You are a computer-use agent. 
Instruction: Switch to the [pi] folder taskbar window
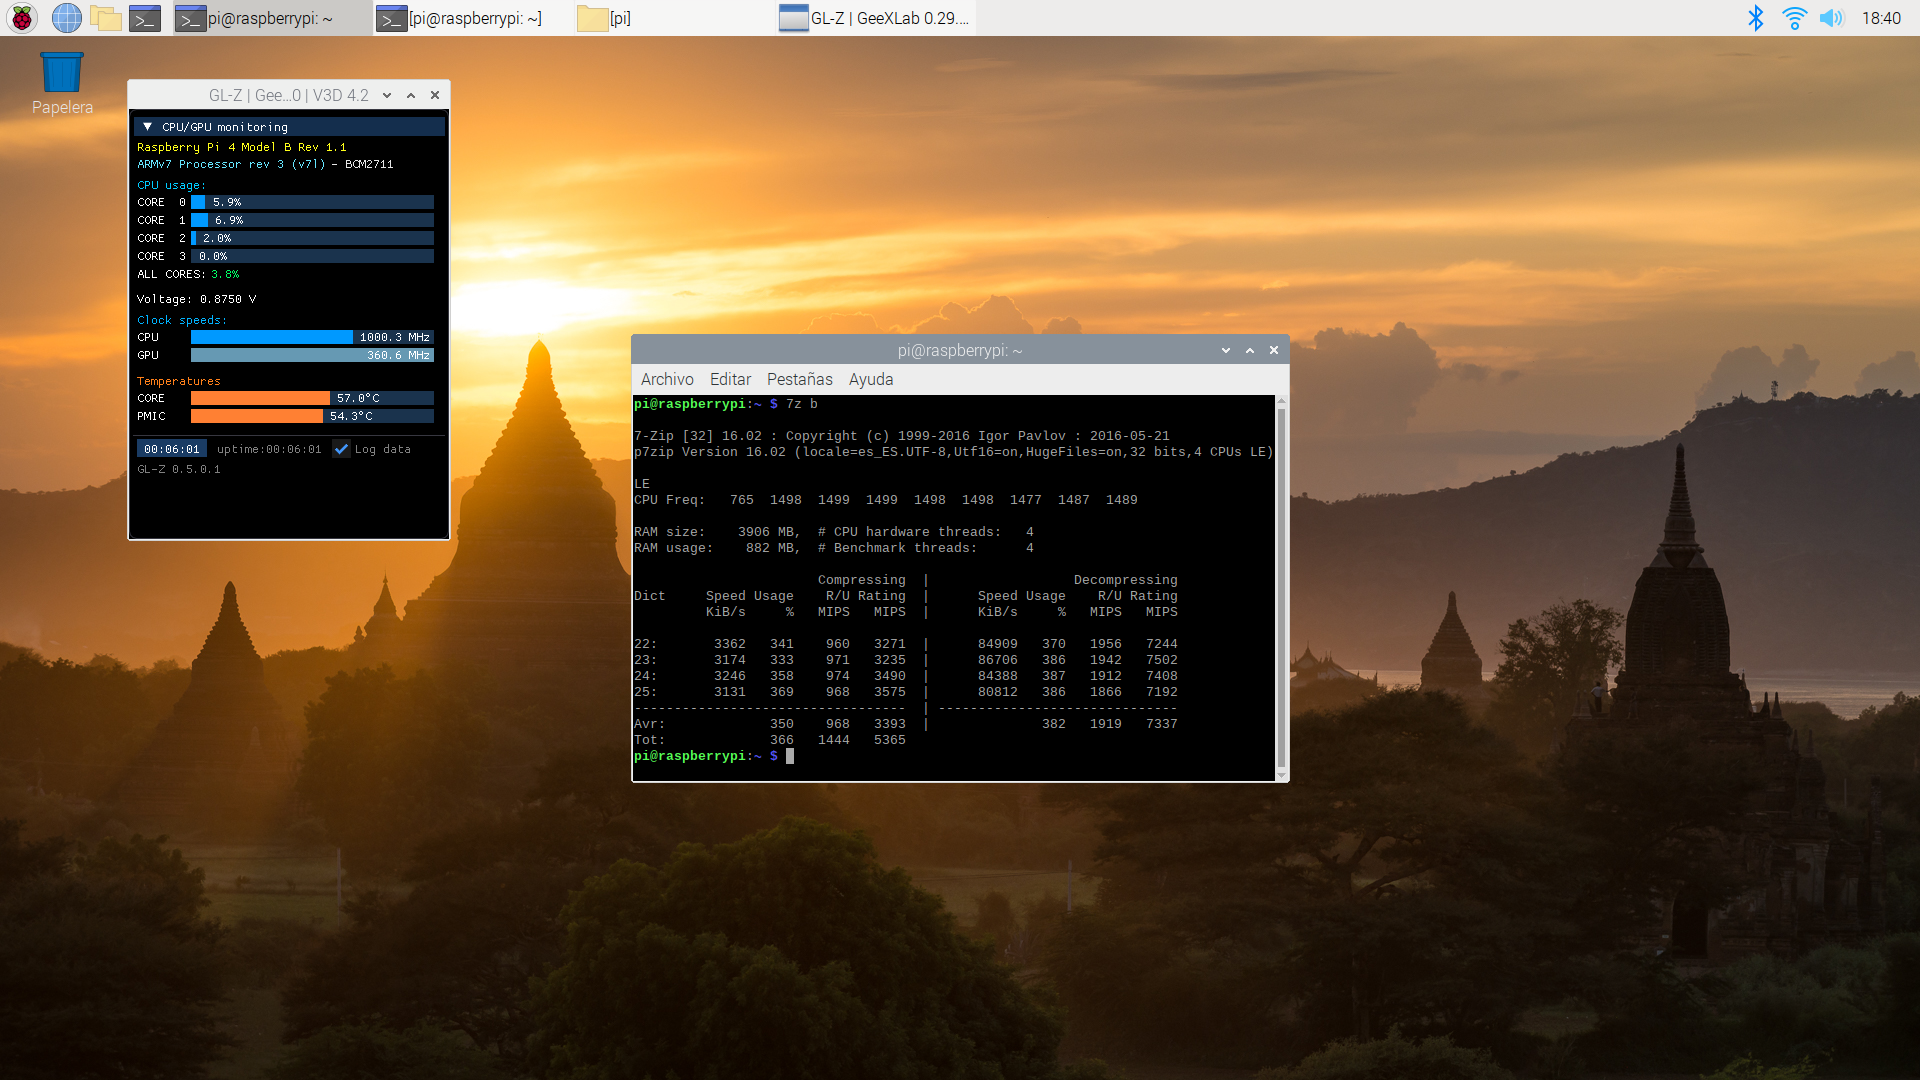[x=606, y=18]
